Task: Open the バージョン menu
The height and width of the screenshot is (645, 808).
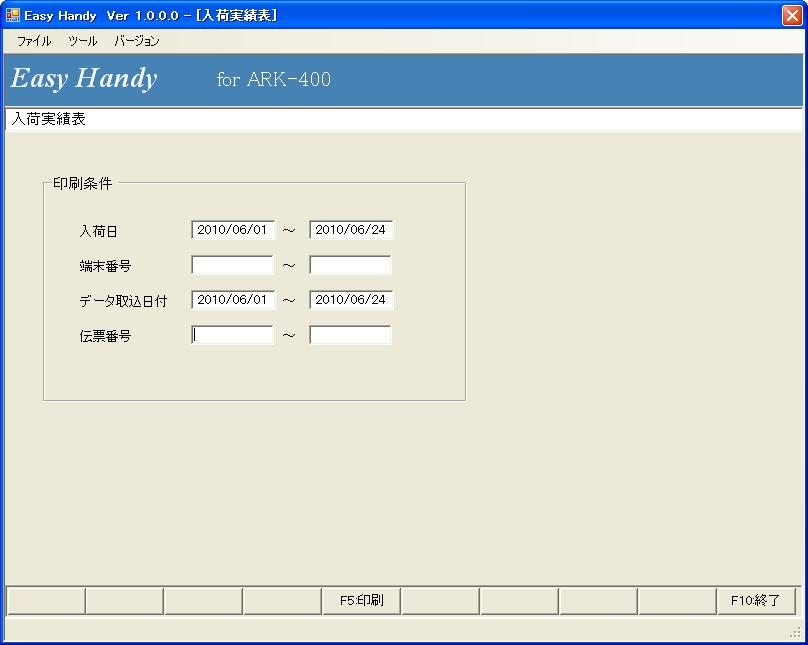Action: pyautogui.click(x=137, y=41)
